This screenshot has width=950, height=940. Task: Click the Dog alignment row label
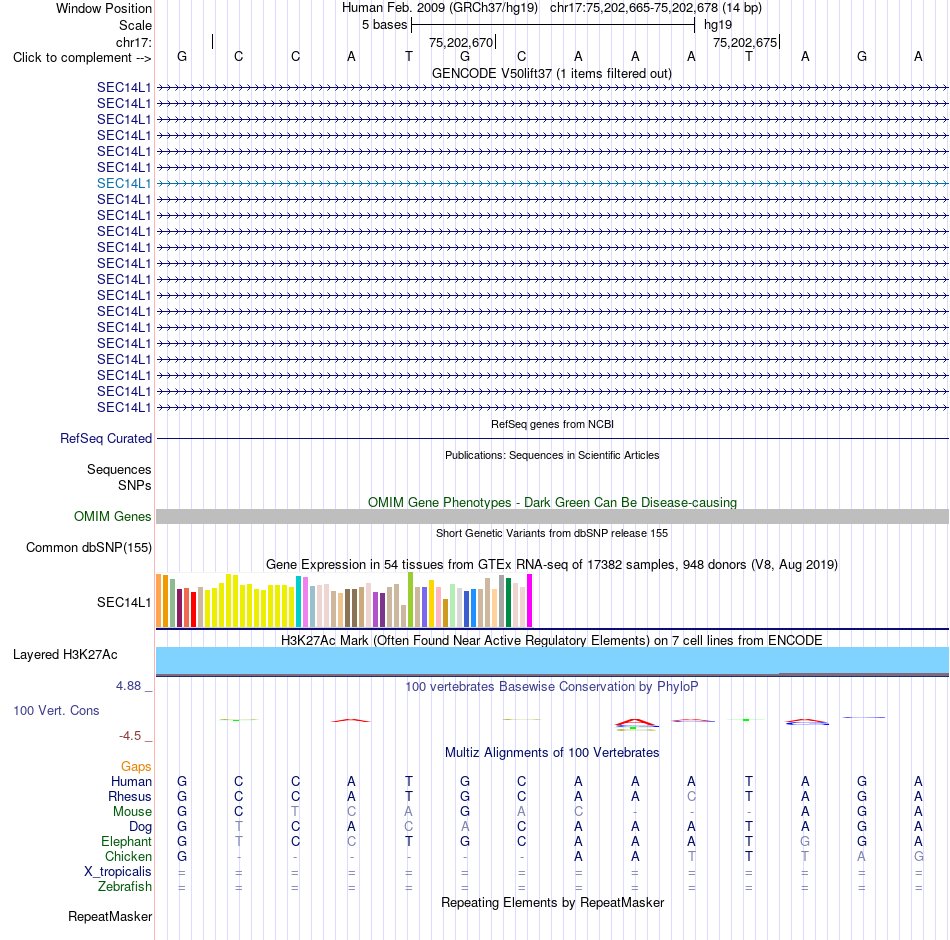140,827
